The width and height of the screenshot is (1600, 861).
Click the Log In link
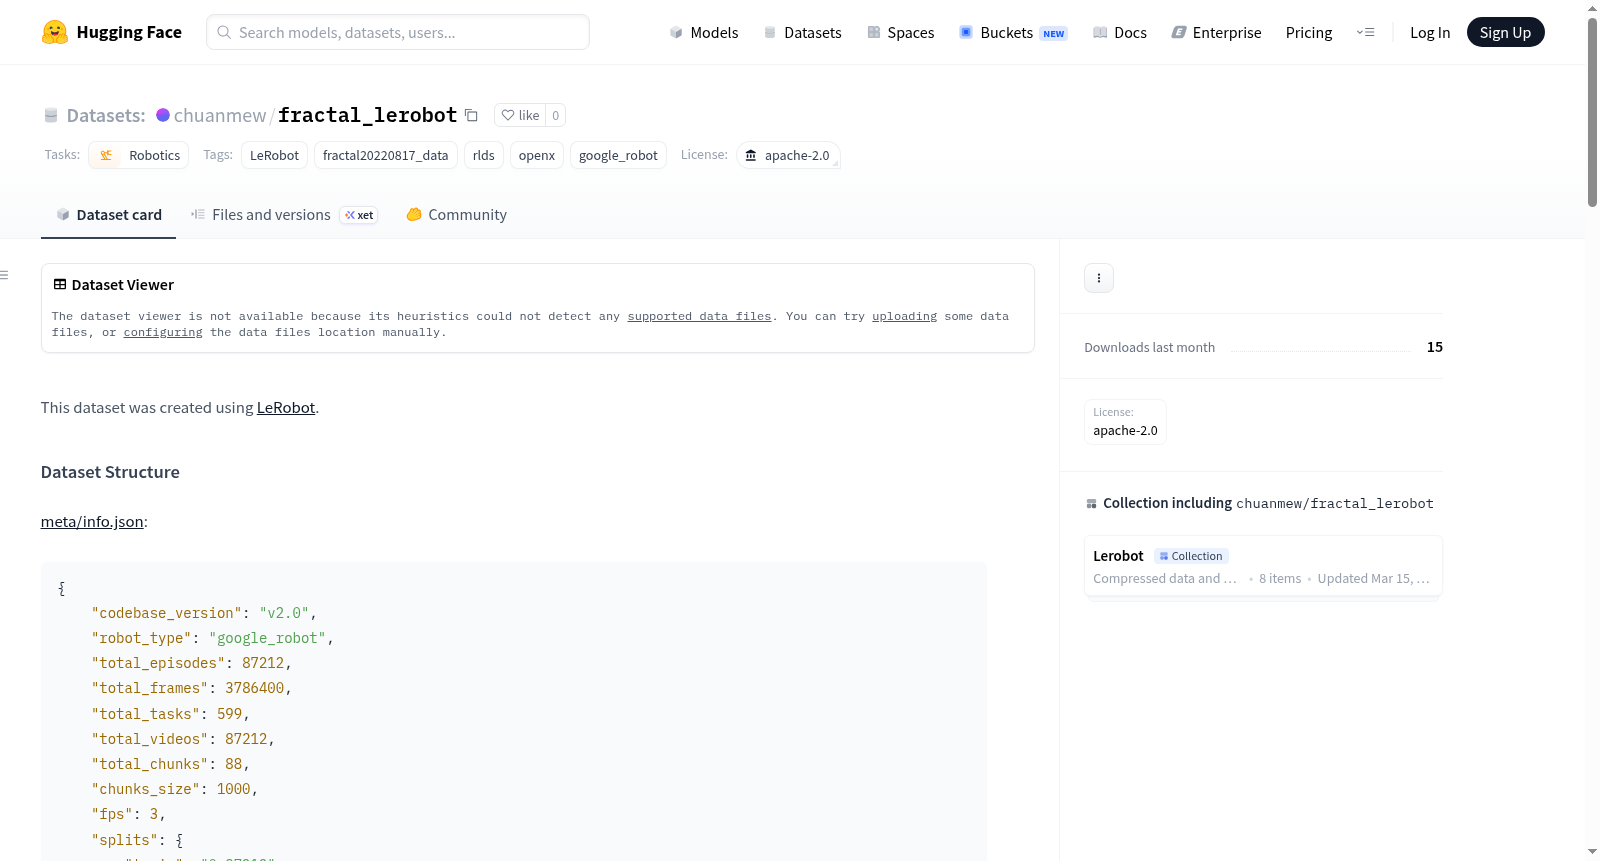[1430, 32]
